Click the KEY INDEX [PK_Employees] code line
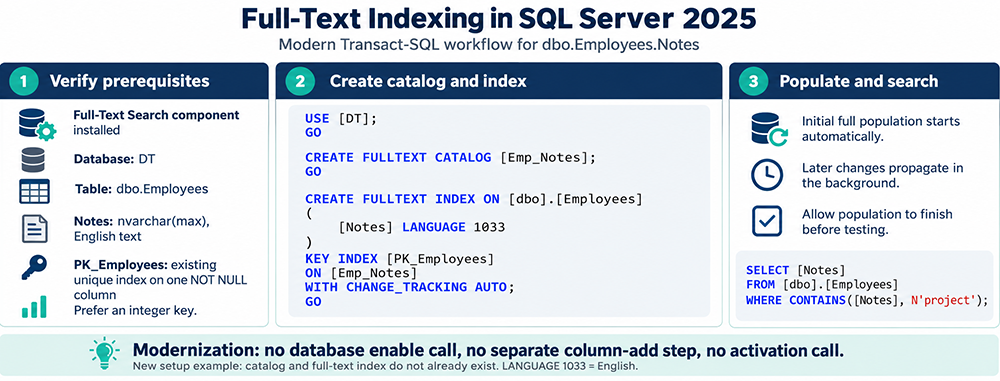Viewport: 1000px width, 381px height. pyautogui.click(x=399, y=258)
